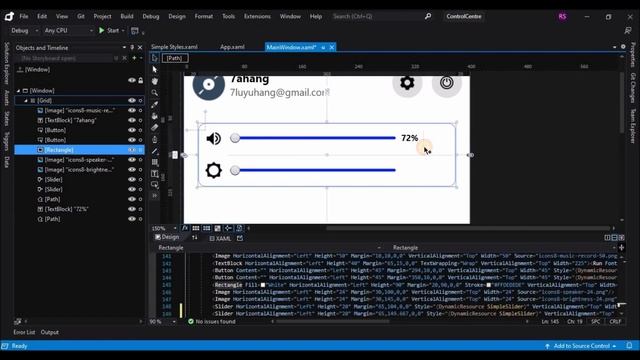Image resolution: width=640 pixels, height=360 pixels.
Task: Toggle visibility of TextBlock "7ahang"
Action: click(x=131, y=120)
